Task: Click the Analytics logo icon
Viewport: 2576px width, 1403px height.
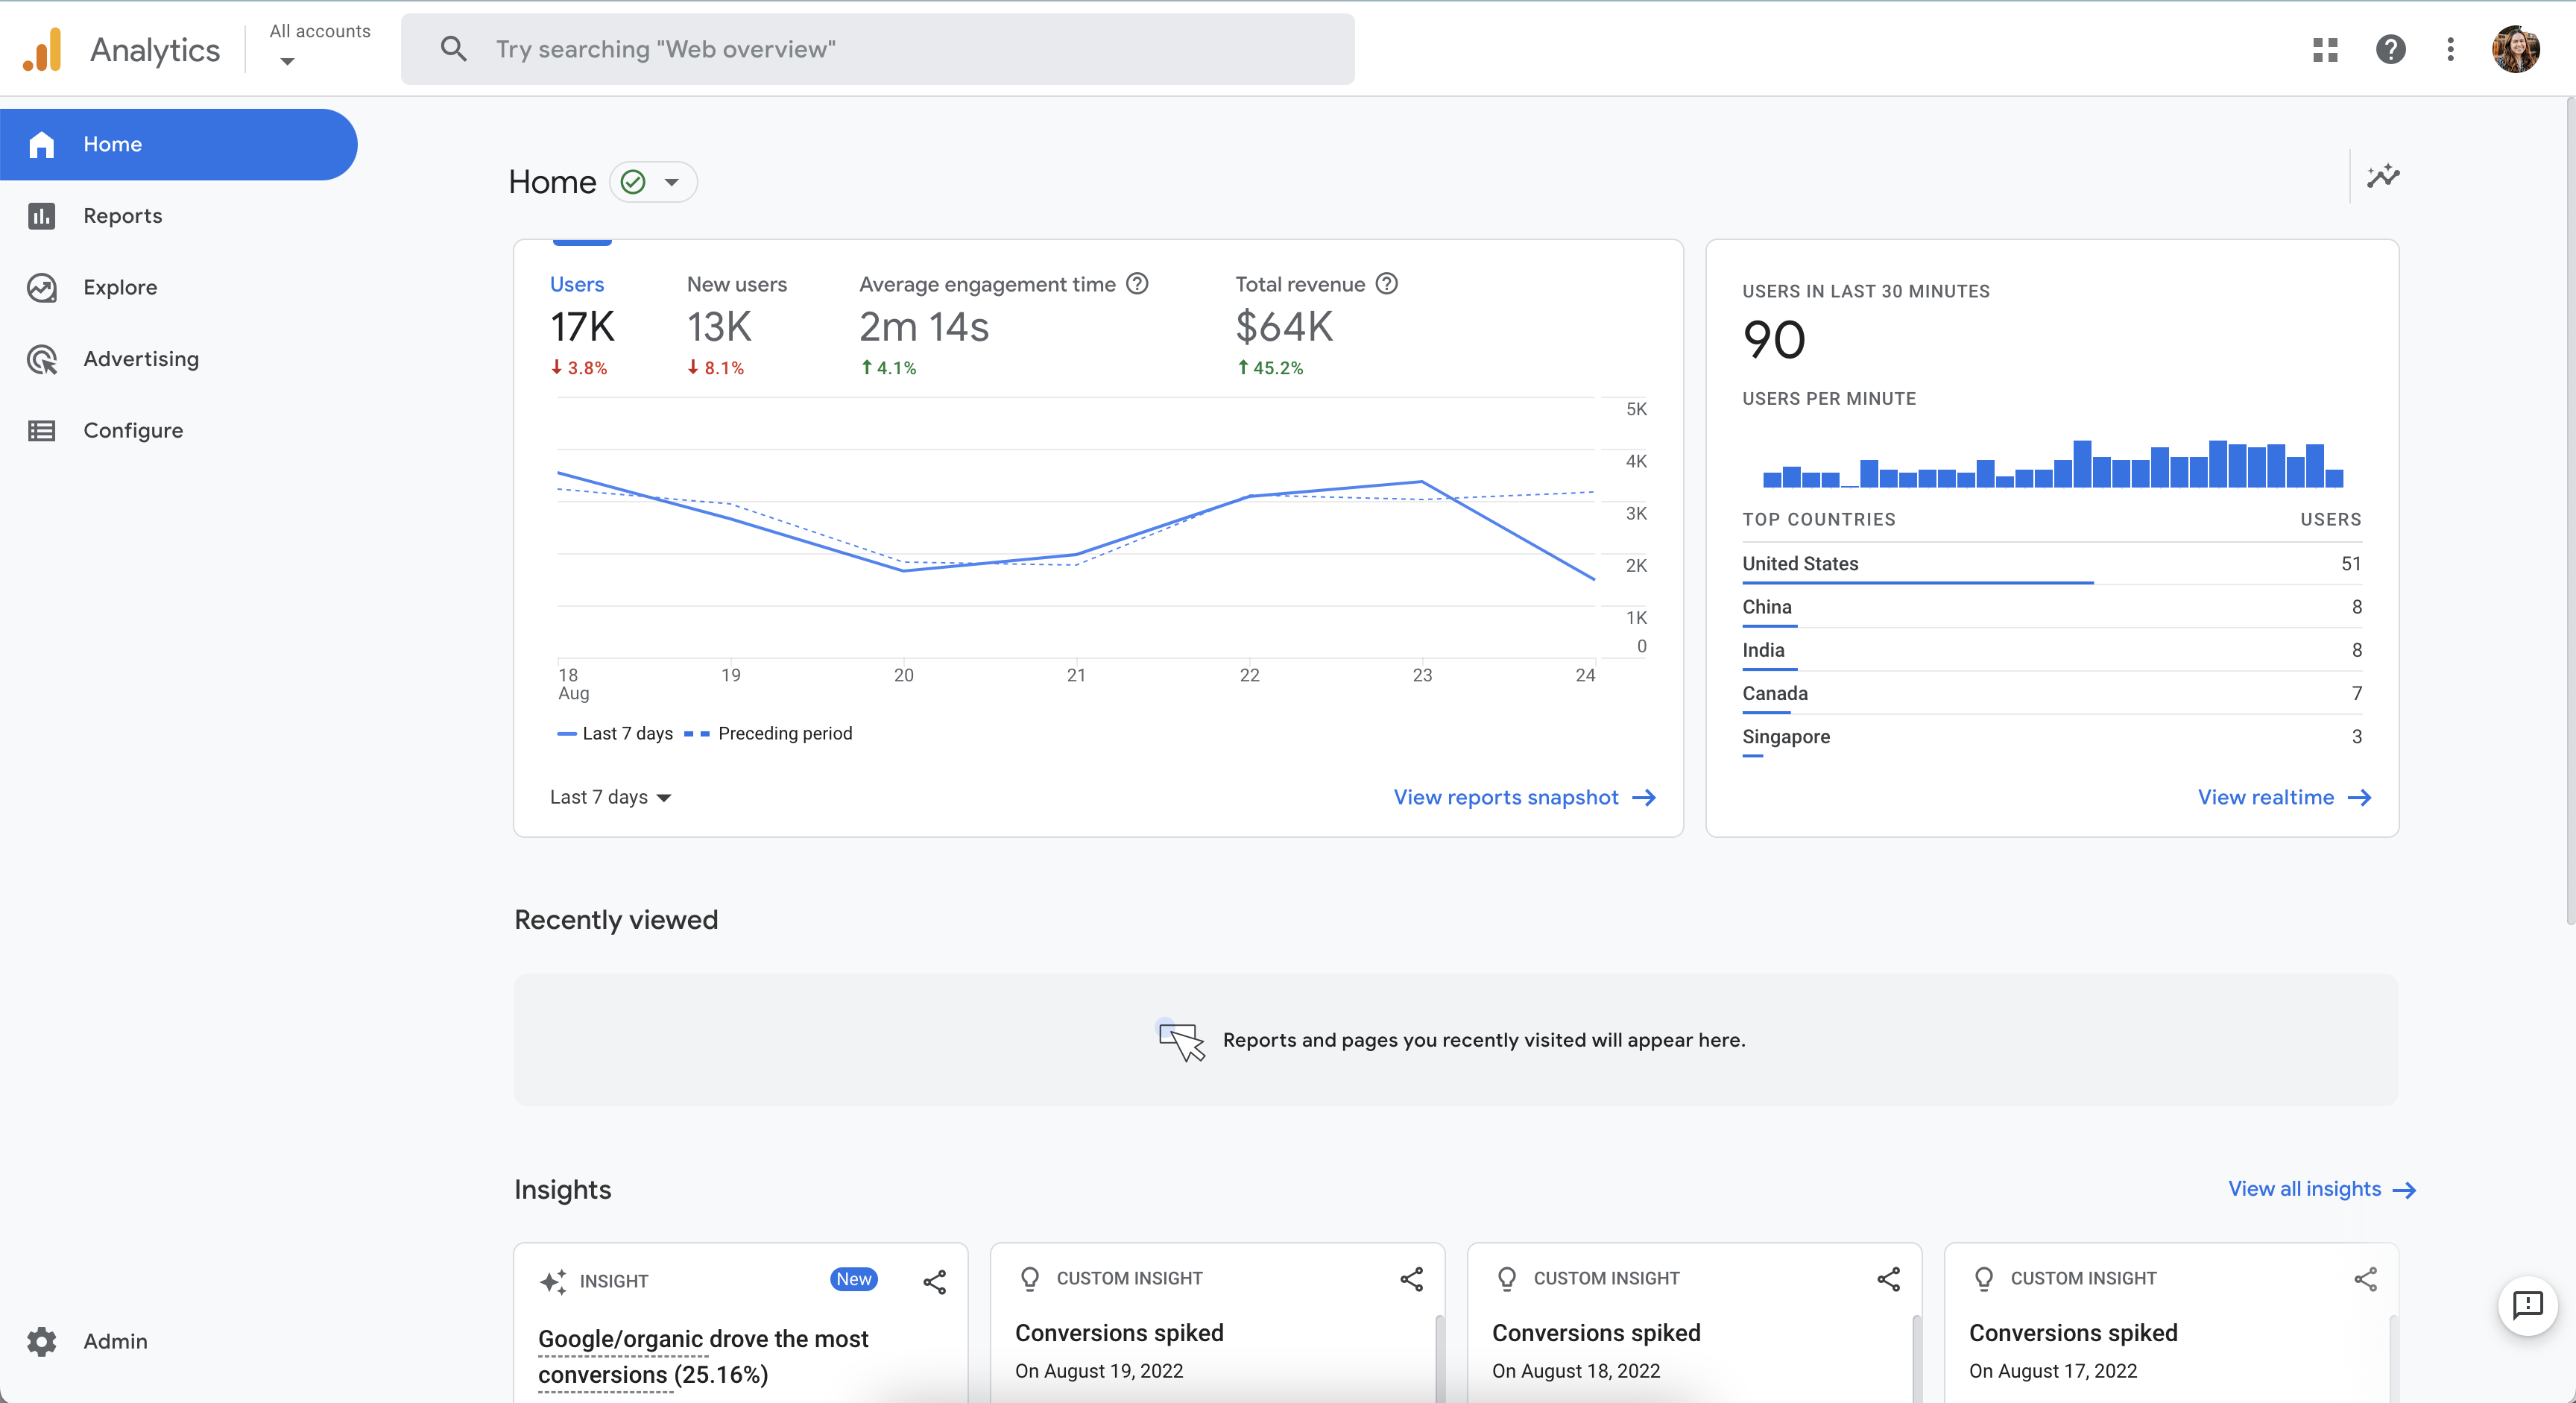Action: (x=42, y=49)
